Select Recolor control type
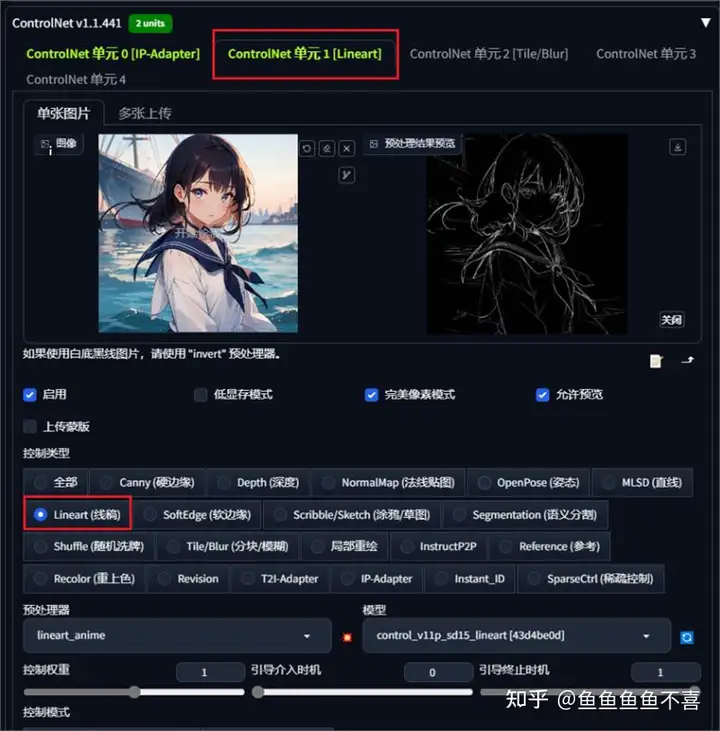The image size is (720, 731). point(84,579)
